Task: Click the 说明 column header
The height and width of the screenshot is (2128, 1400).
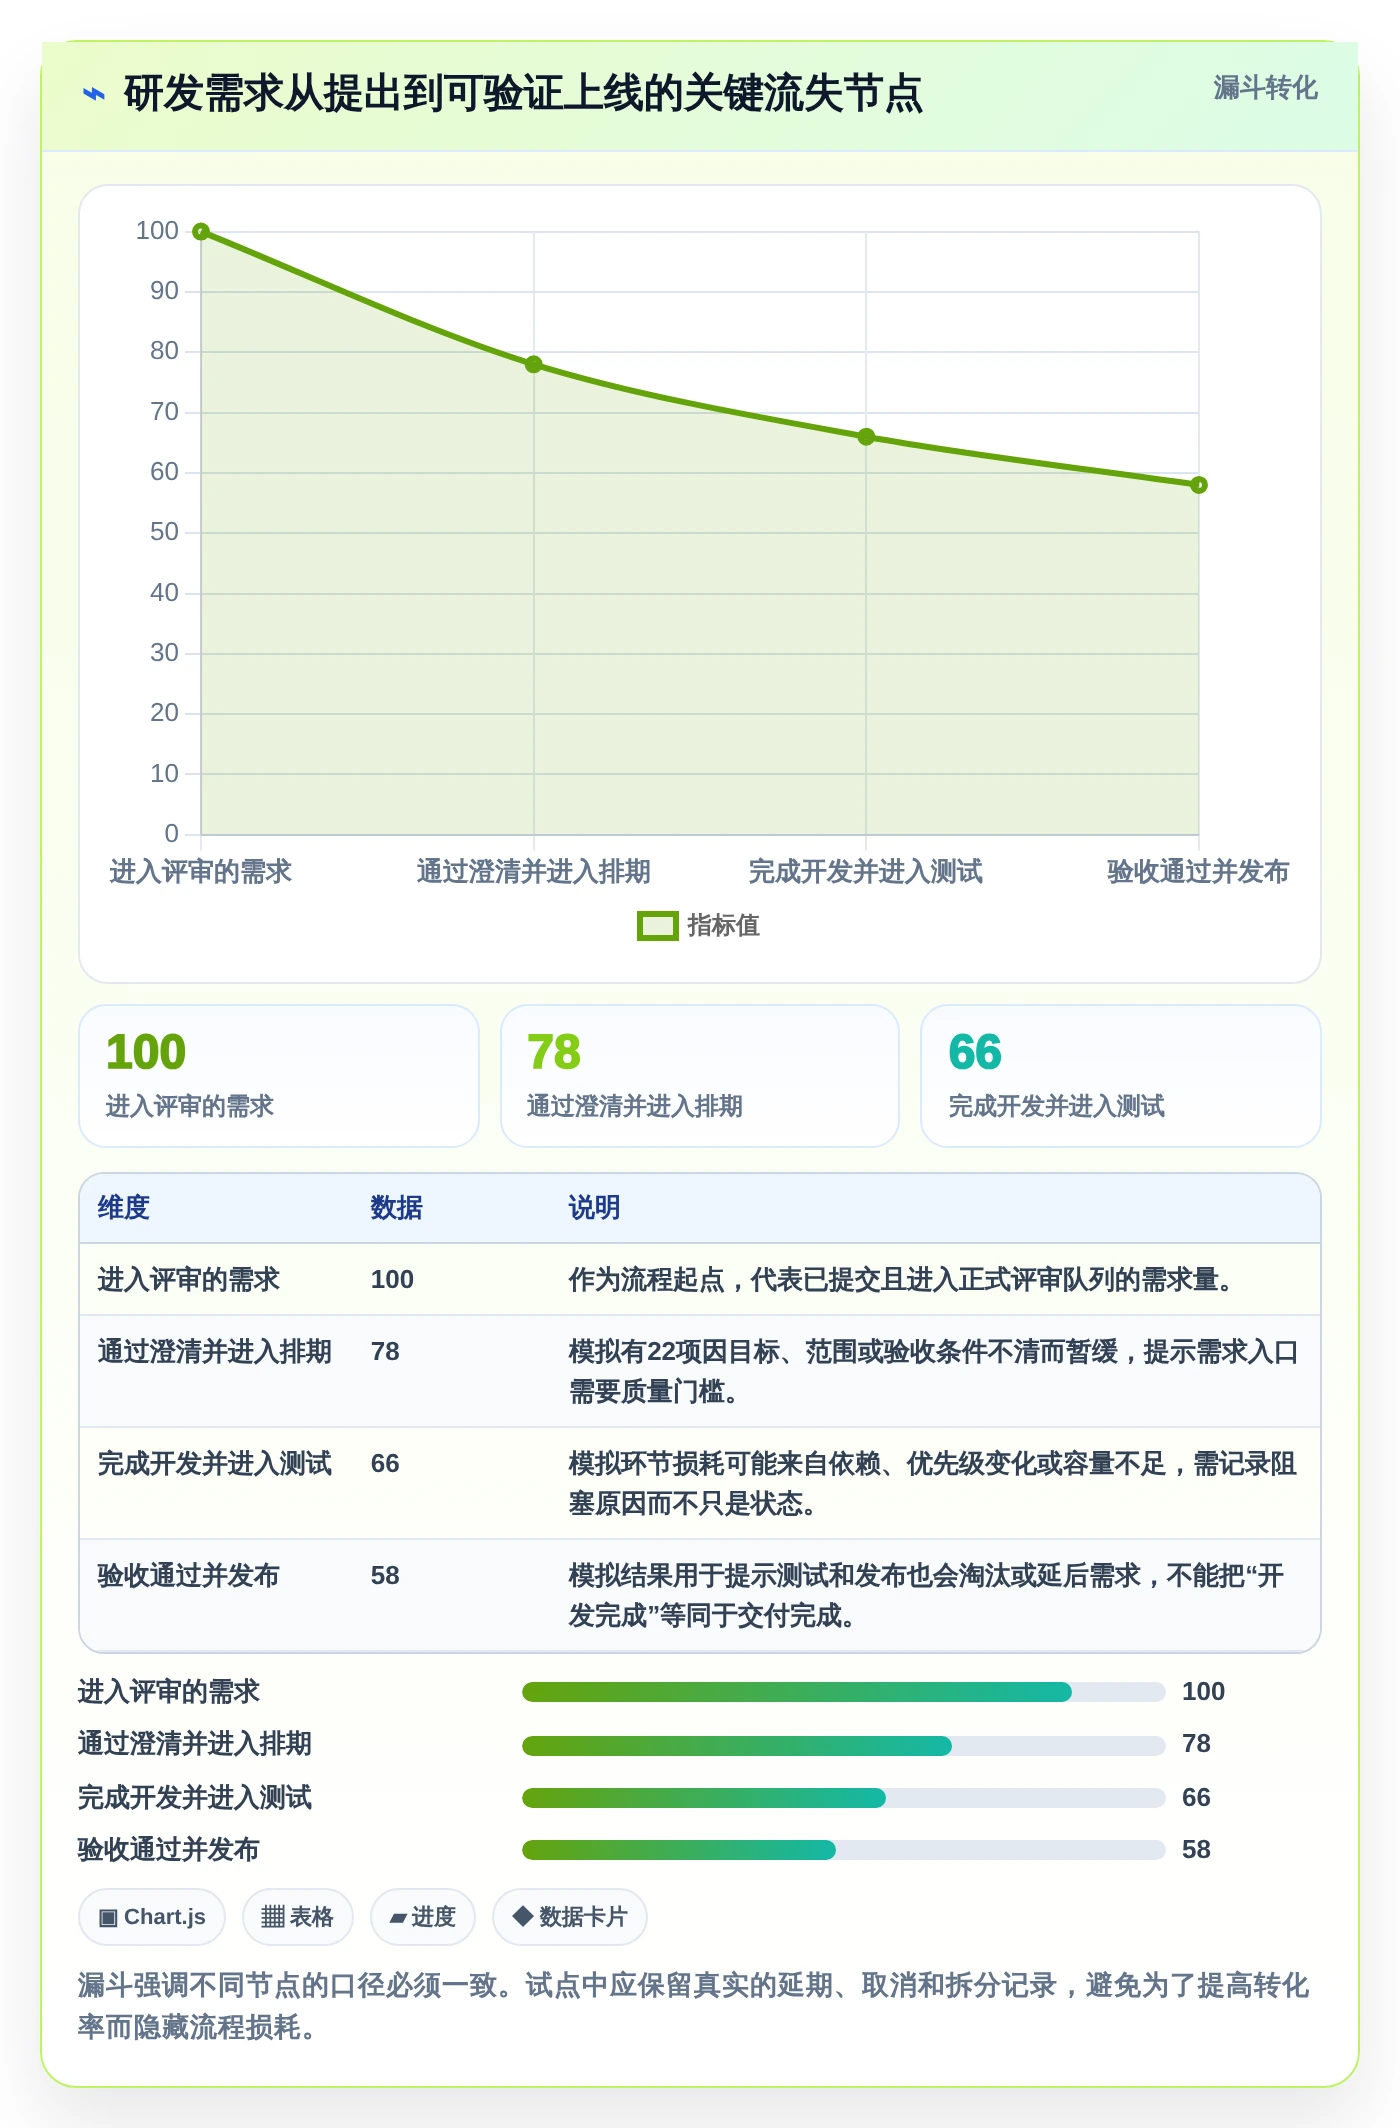Action: (595, 1208)
